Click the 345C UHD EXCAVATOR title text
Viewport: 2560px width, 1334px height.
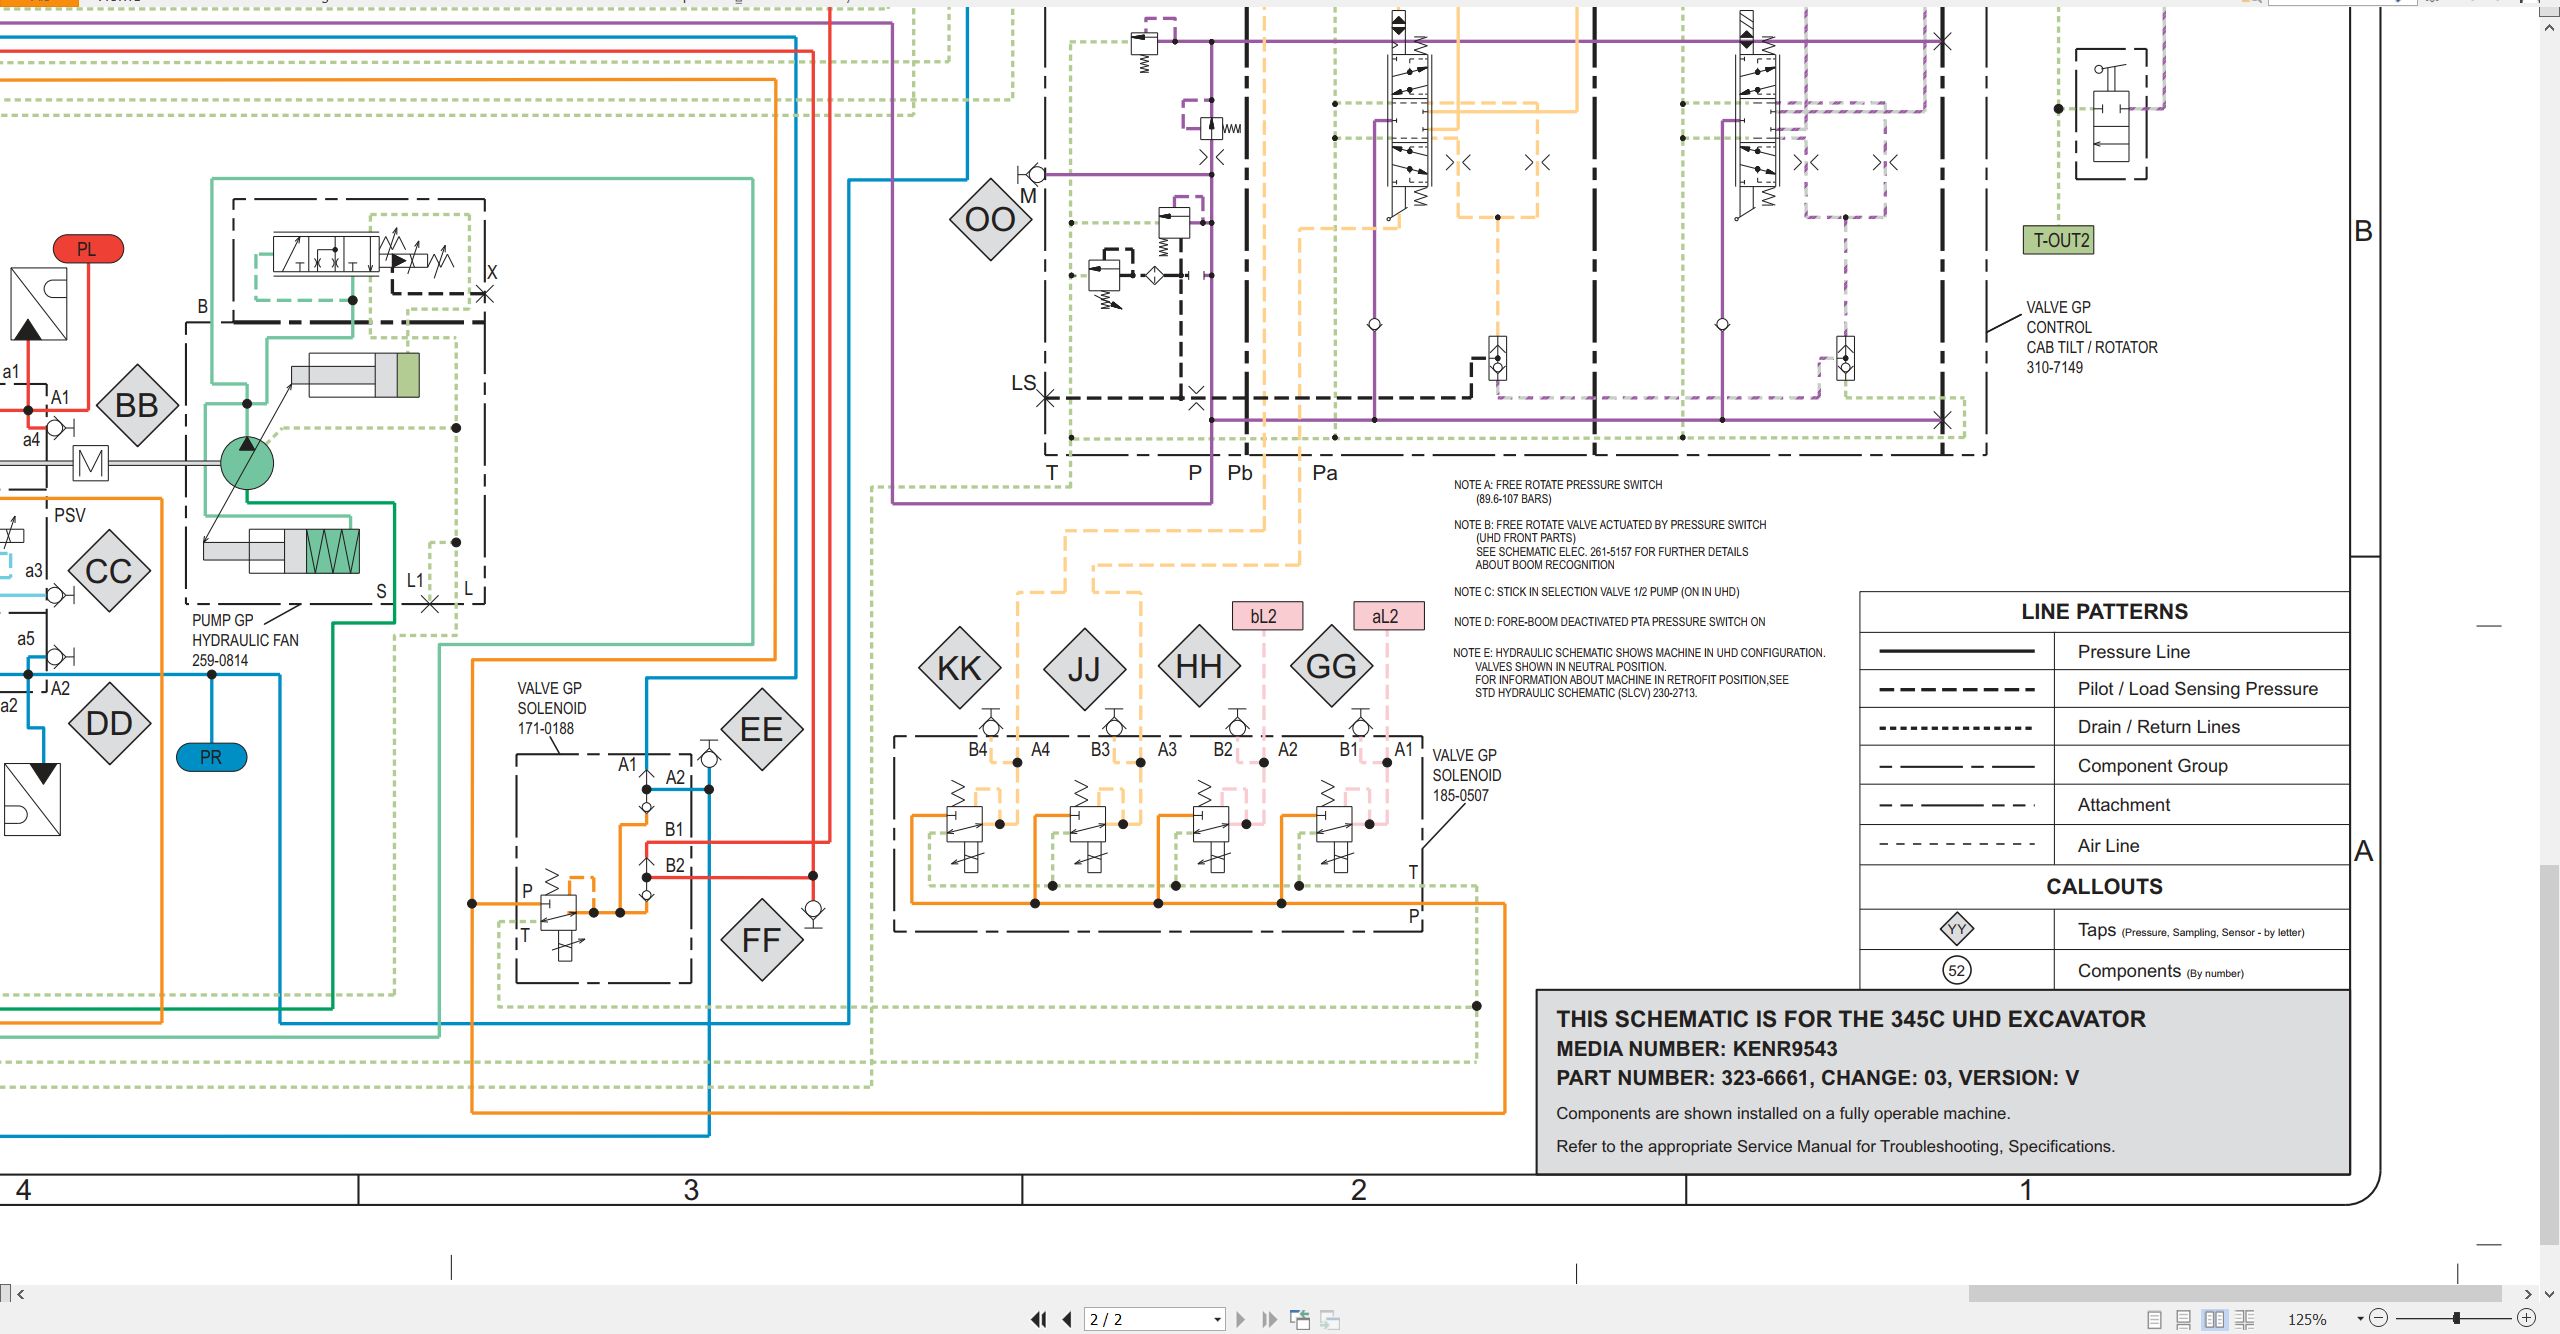(x=1850, y=1019)
